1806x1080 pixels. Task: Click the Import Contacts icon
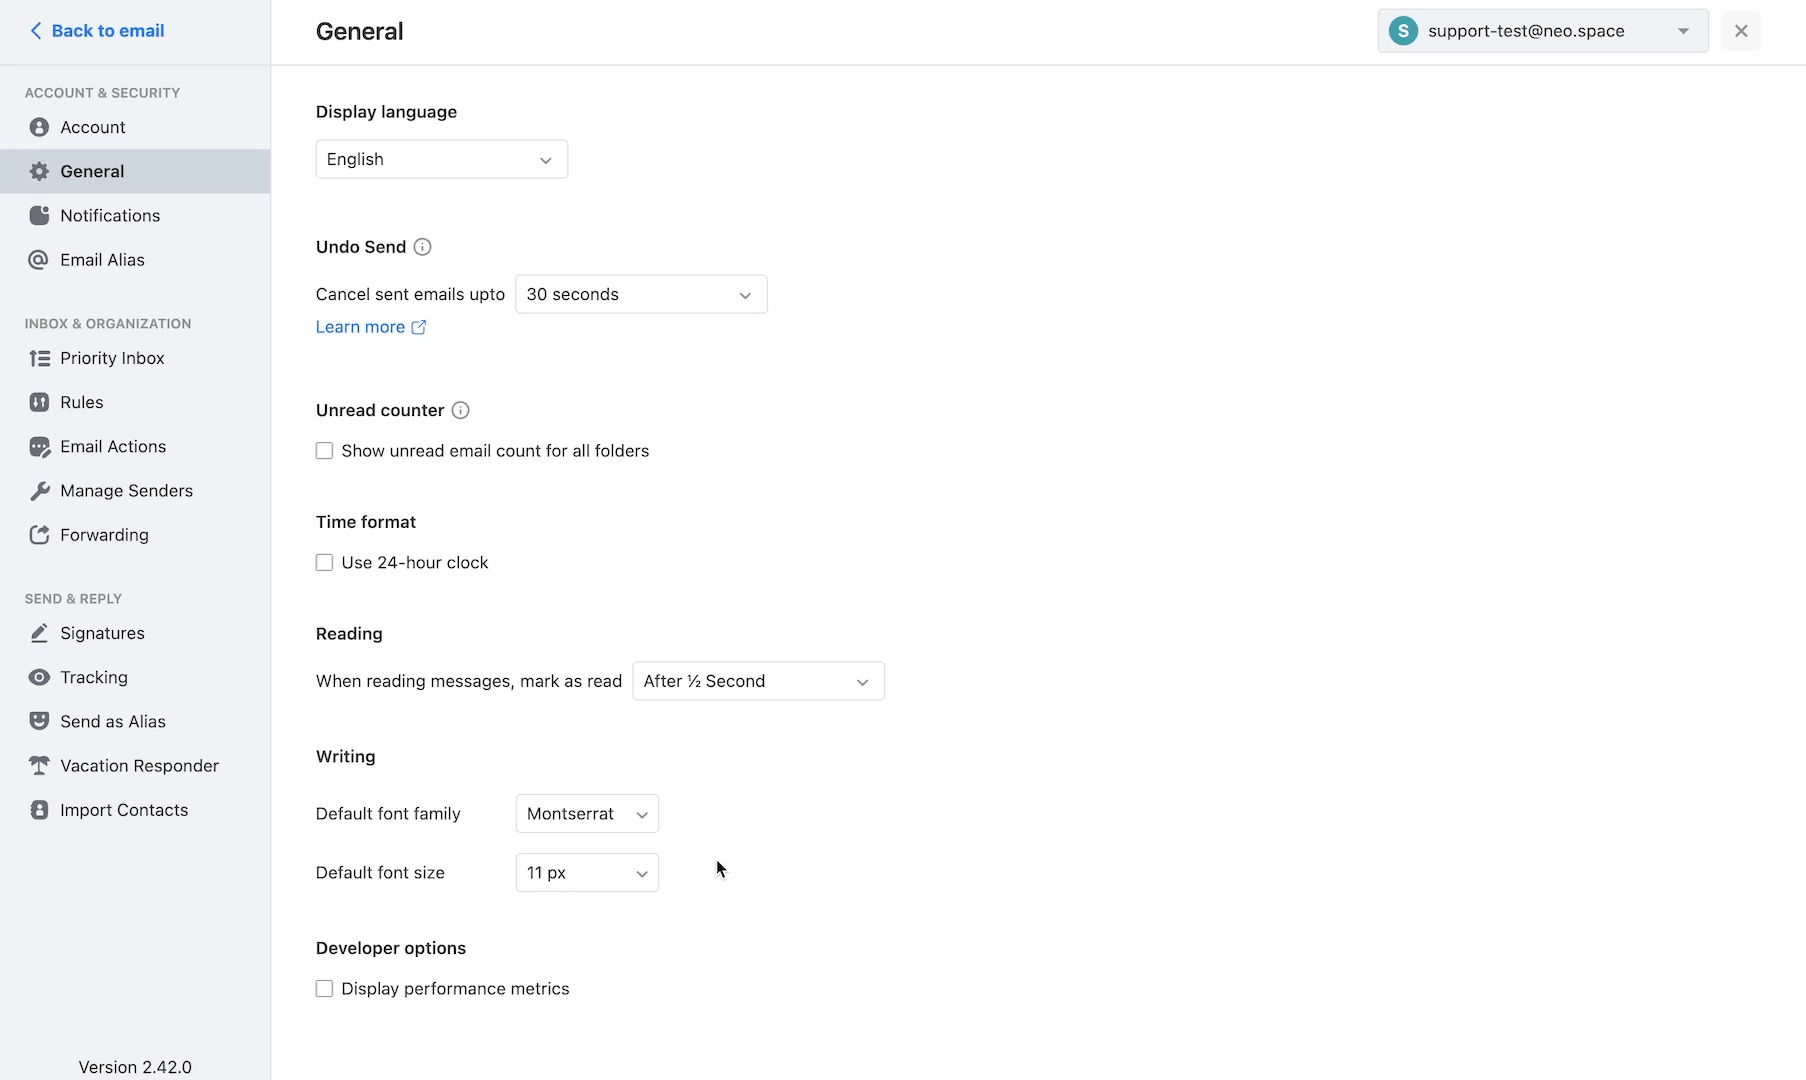click(x=39, y=810)
